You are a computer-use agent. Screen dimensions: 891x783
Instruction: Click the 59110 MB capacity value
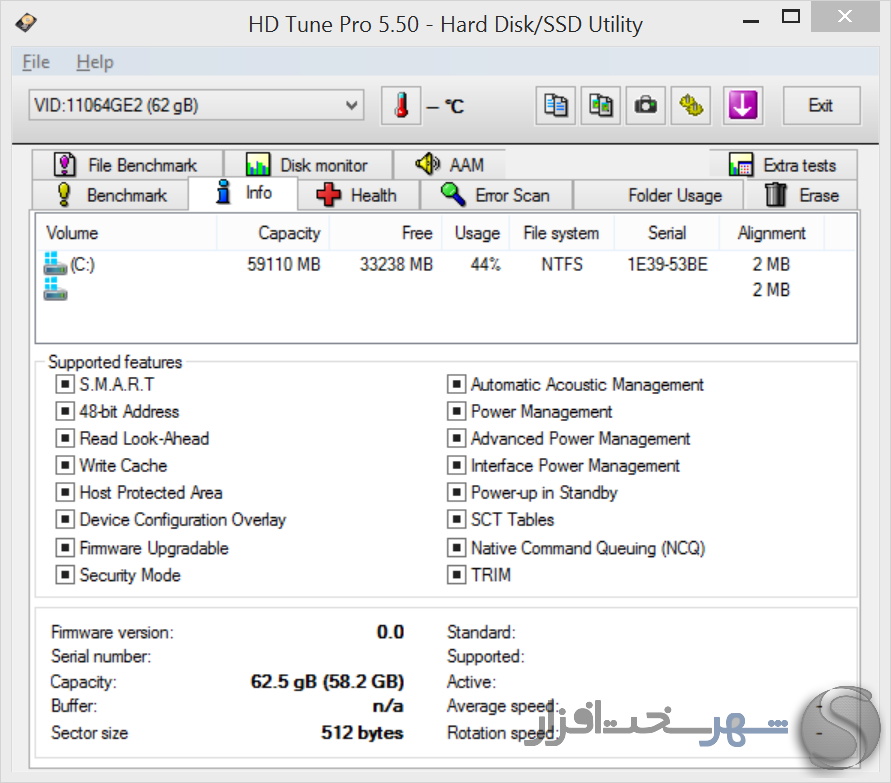(284, 264)
